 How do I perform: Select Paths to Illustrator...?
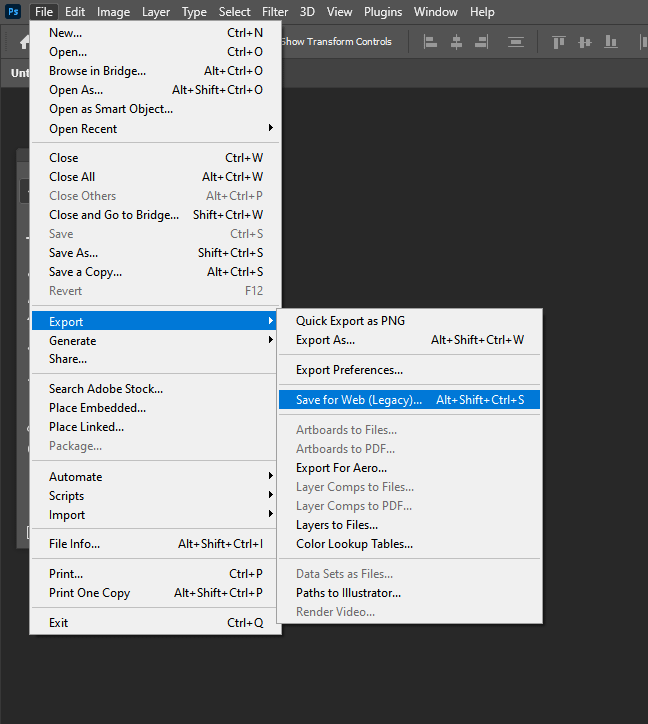409,592
